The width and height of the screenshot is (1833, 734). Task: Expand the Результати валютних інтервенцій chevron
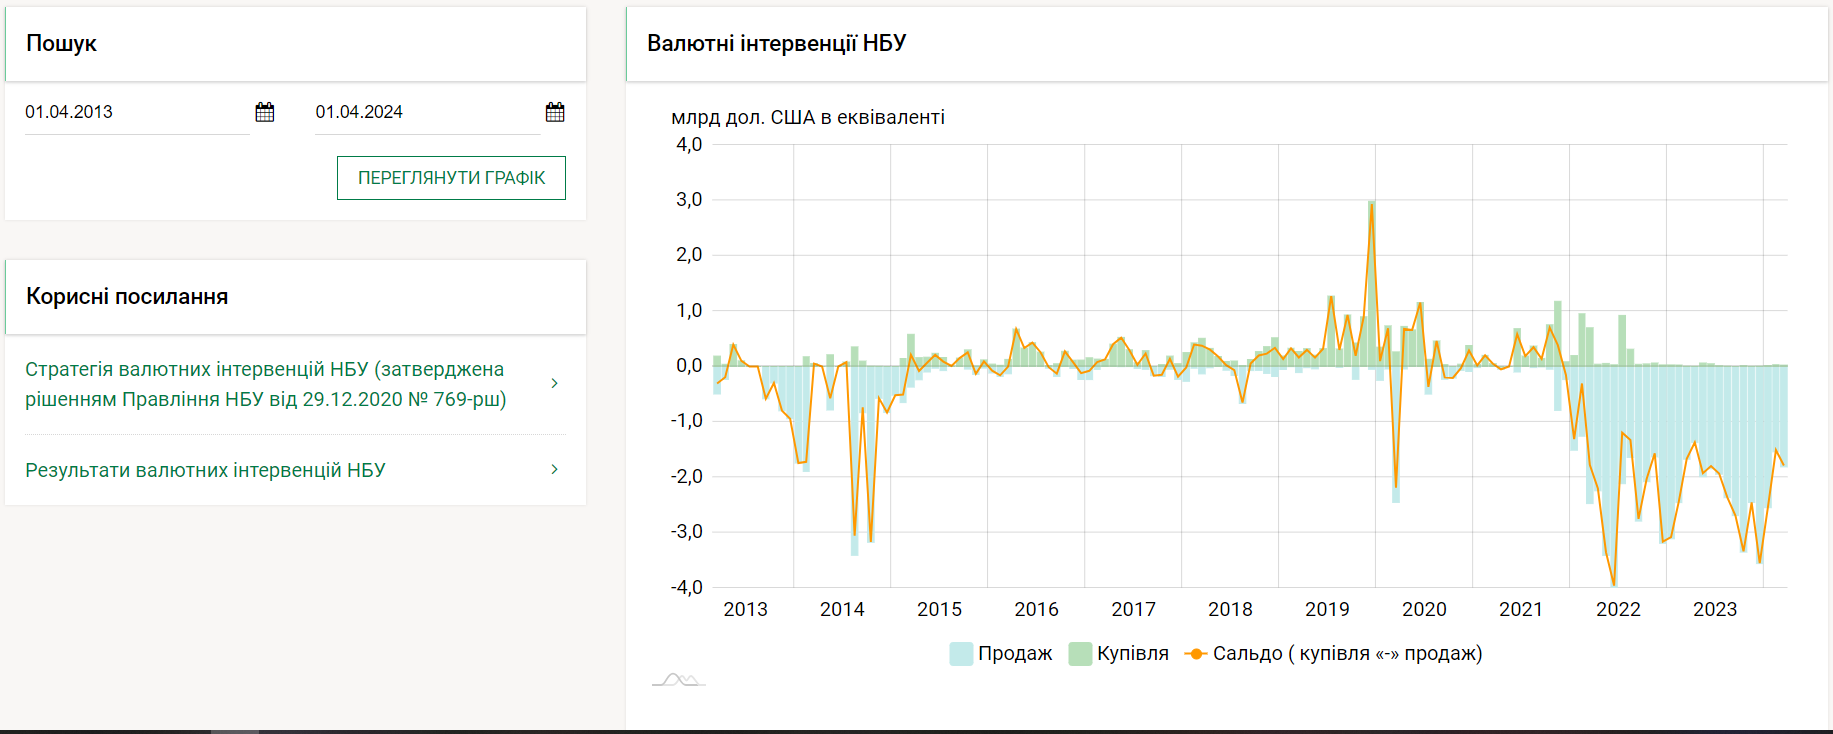[x=554, y=469]
